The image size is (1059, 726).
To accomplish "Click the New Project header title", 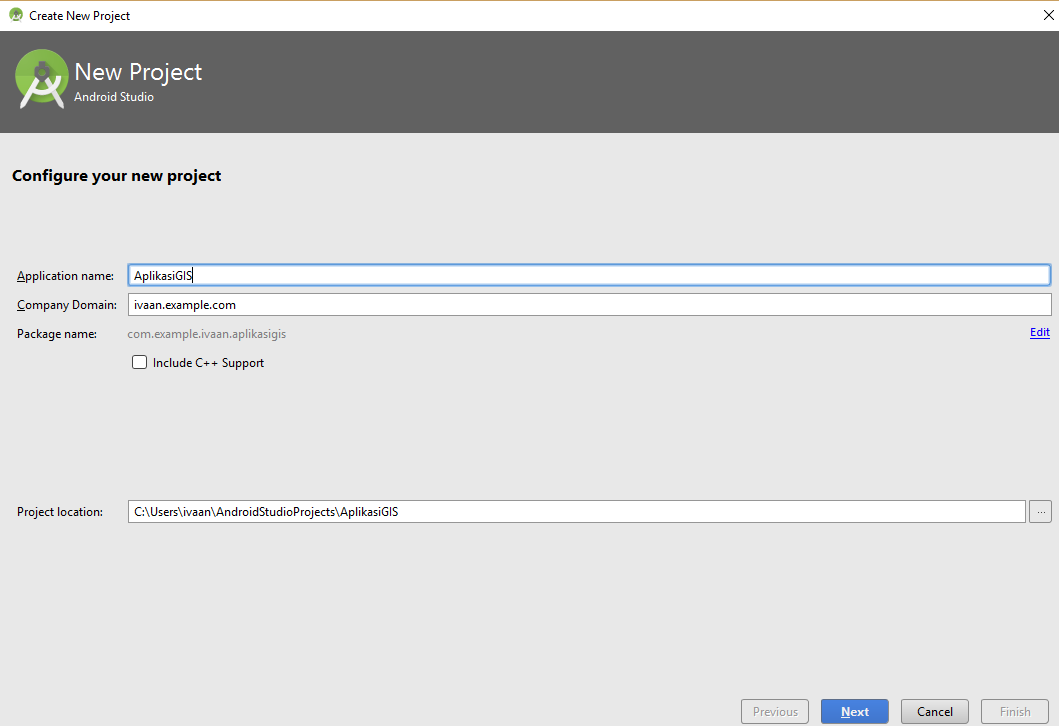I will (x=138, y=71).
